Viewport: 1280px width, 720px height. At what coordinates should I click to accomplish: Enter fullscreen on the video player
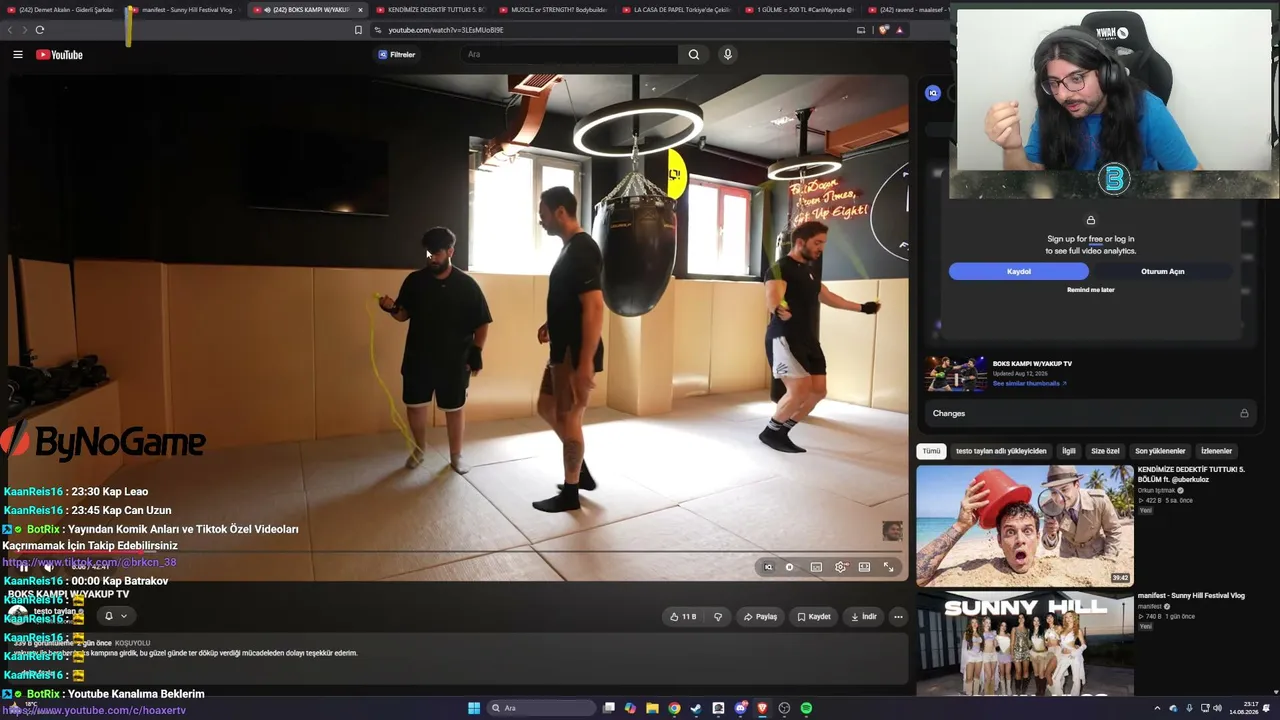888,567
